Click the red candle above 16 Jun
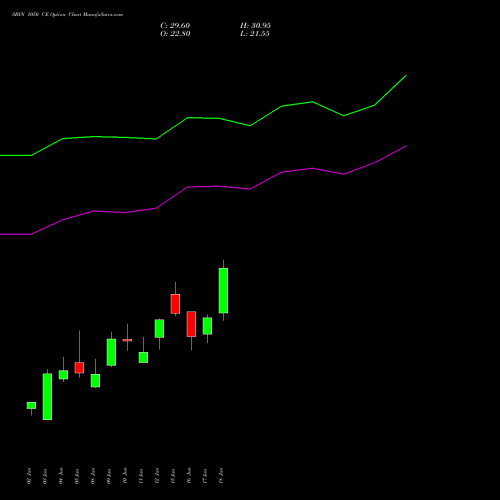 pos(191,324)
